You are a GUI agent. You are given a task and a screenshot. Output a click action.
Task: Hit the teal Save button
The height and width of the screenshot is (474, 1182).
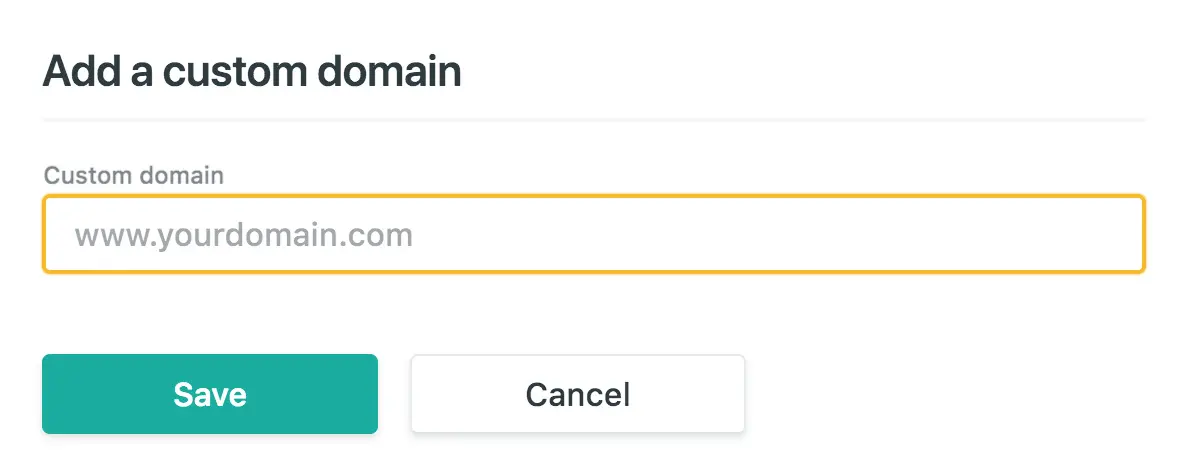210,394
